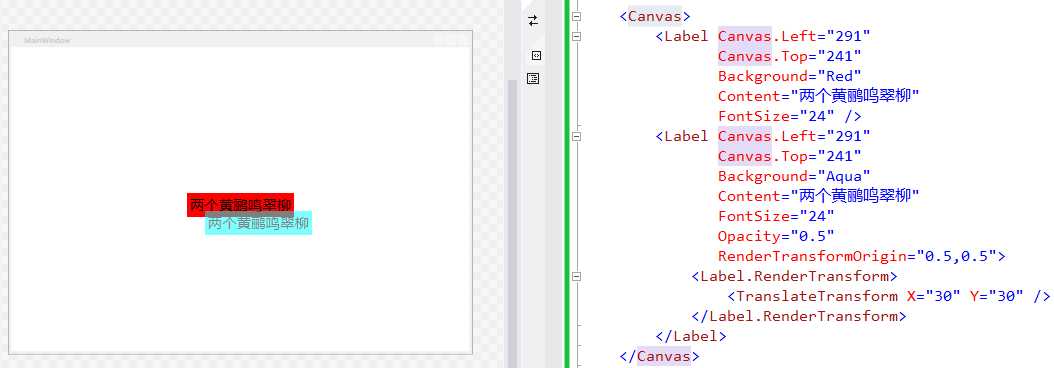The width and height of the screenshot is (1054, 368).
Task: Click the Background="Red" attribute
Action: click(790, 76)
